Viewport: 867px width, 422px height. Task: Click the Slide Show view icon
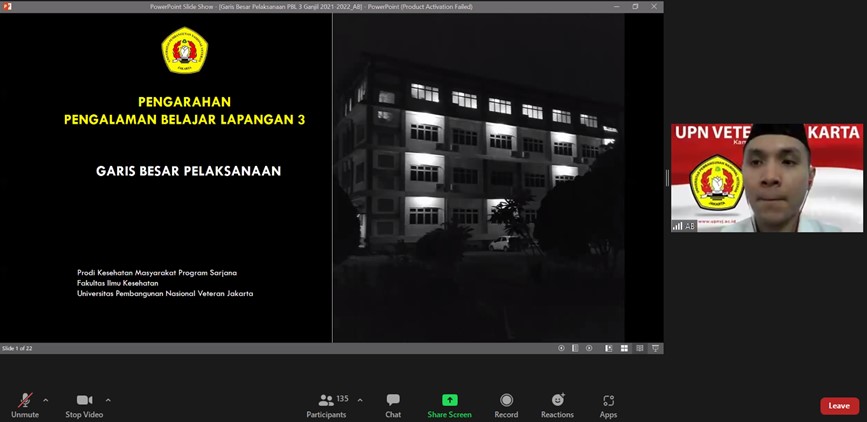point(655,349)
